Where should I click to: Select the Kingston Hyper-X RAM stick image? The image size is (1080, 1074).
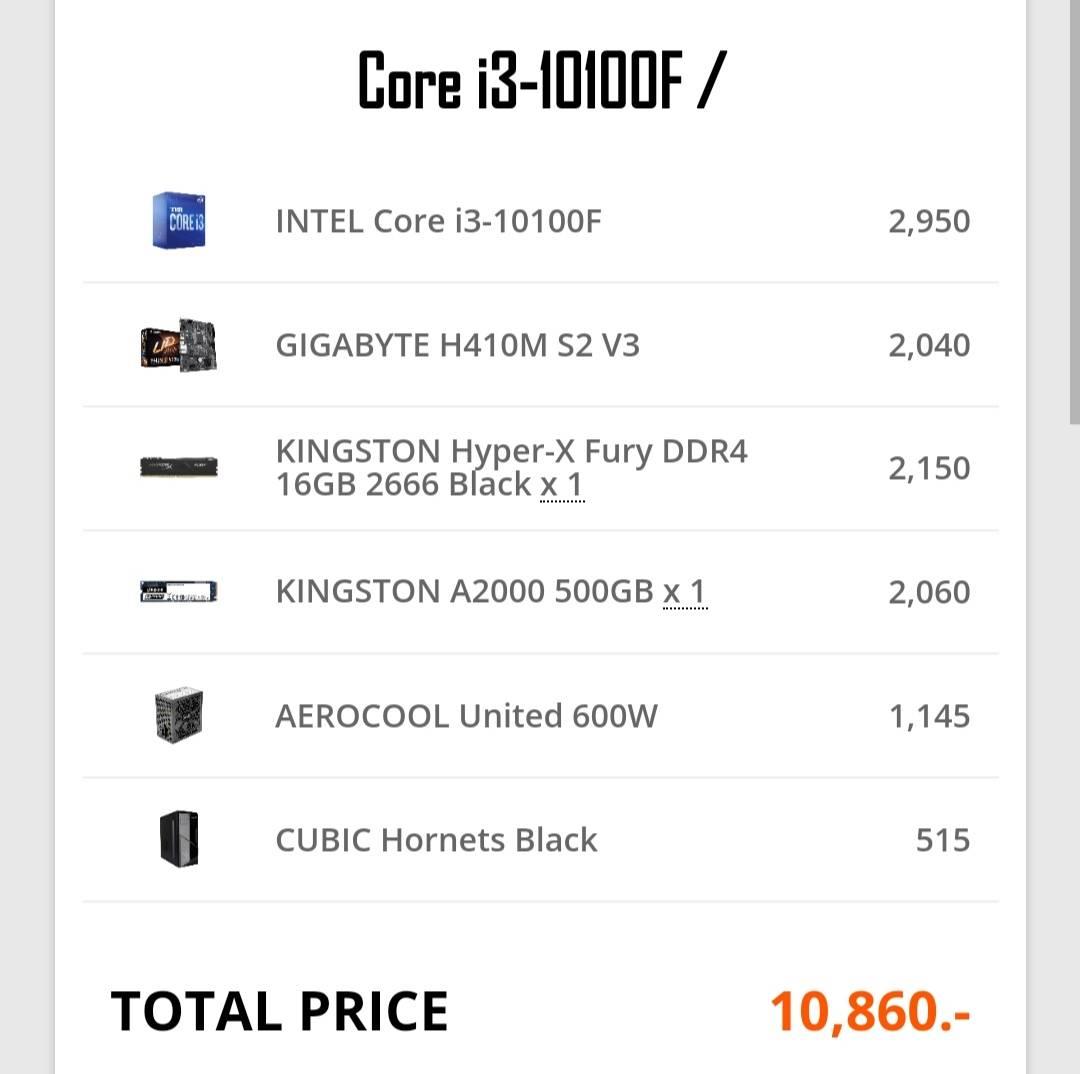pos(179,467)
